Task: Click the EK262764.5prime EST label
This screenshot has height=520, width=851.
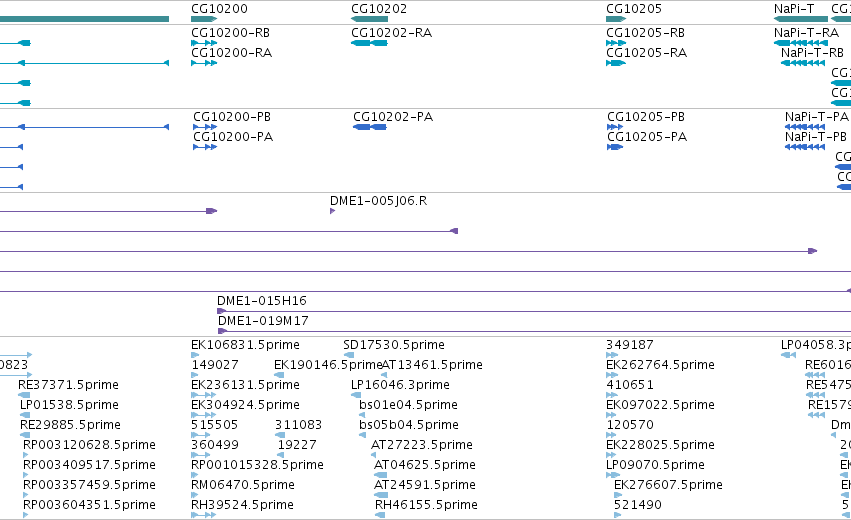Action: click(x=660, y=365)
